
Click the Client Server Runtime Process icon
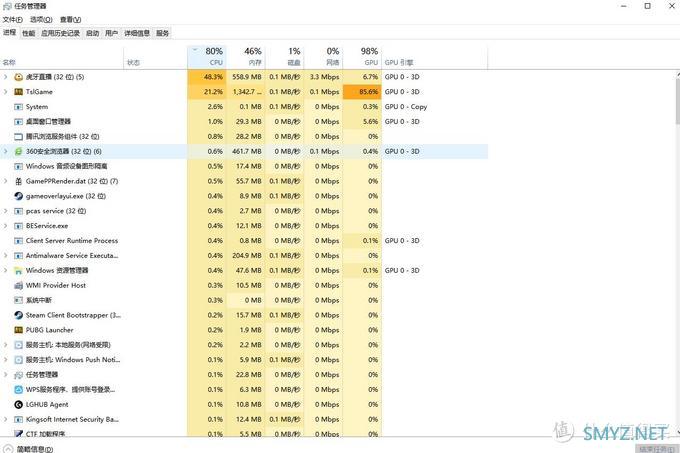18,241
